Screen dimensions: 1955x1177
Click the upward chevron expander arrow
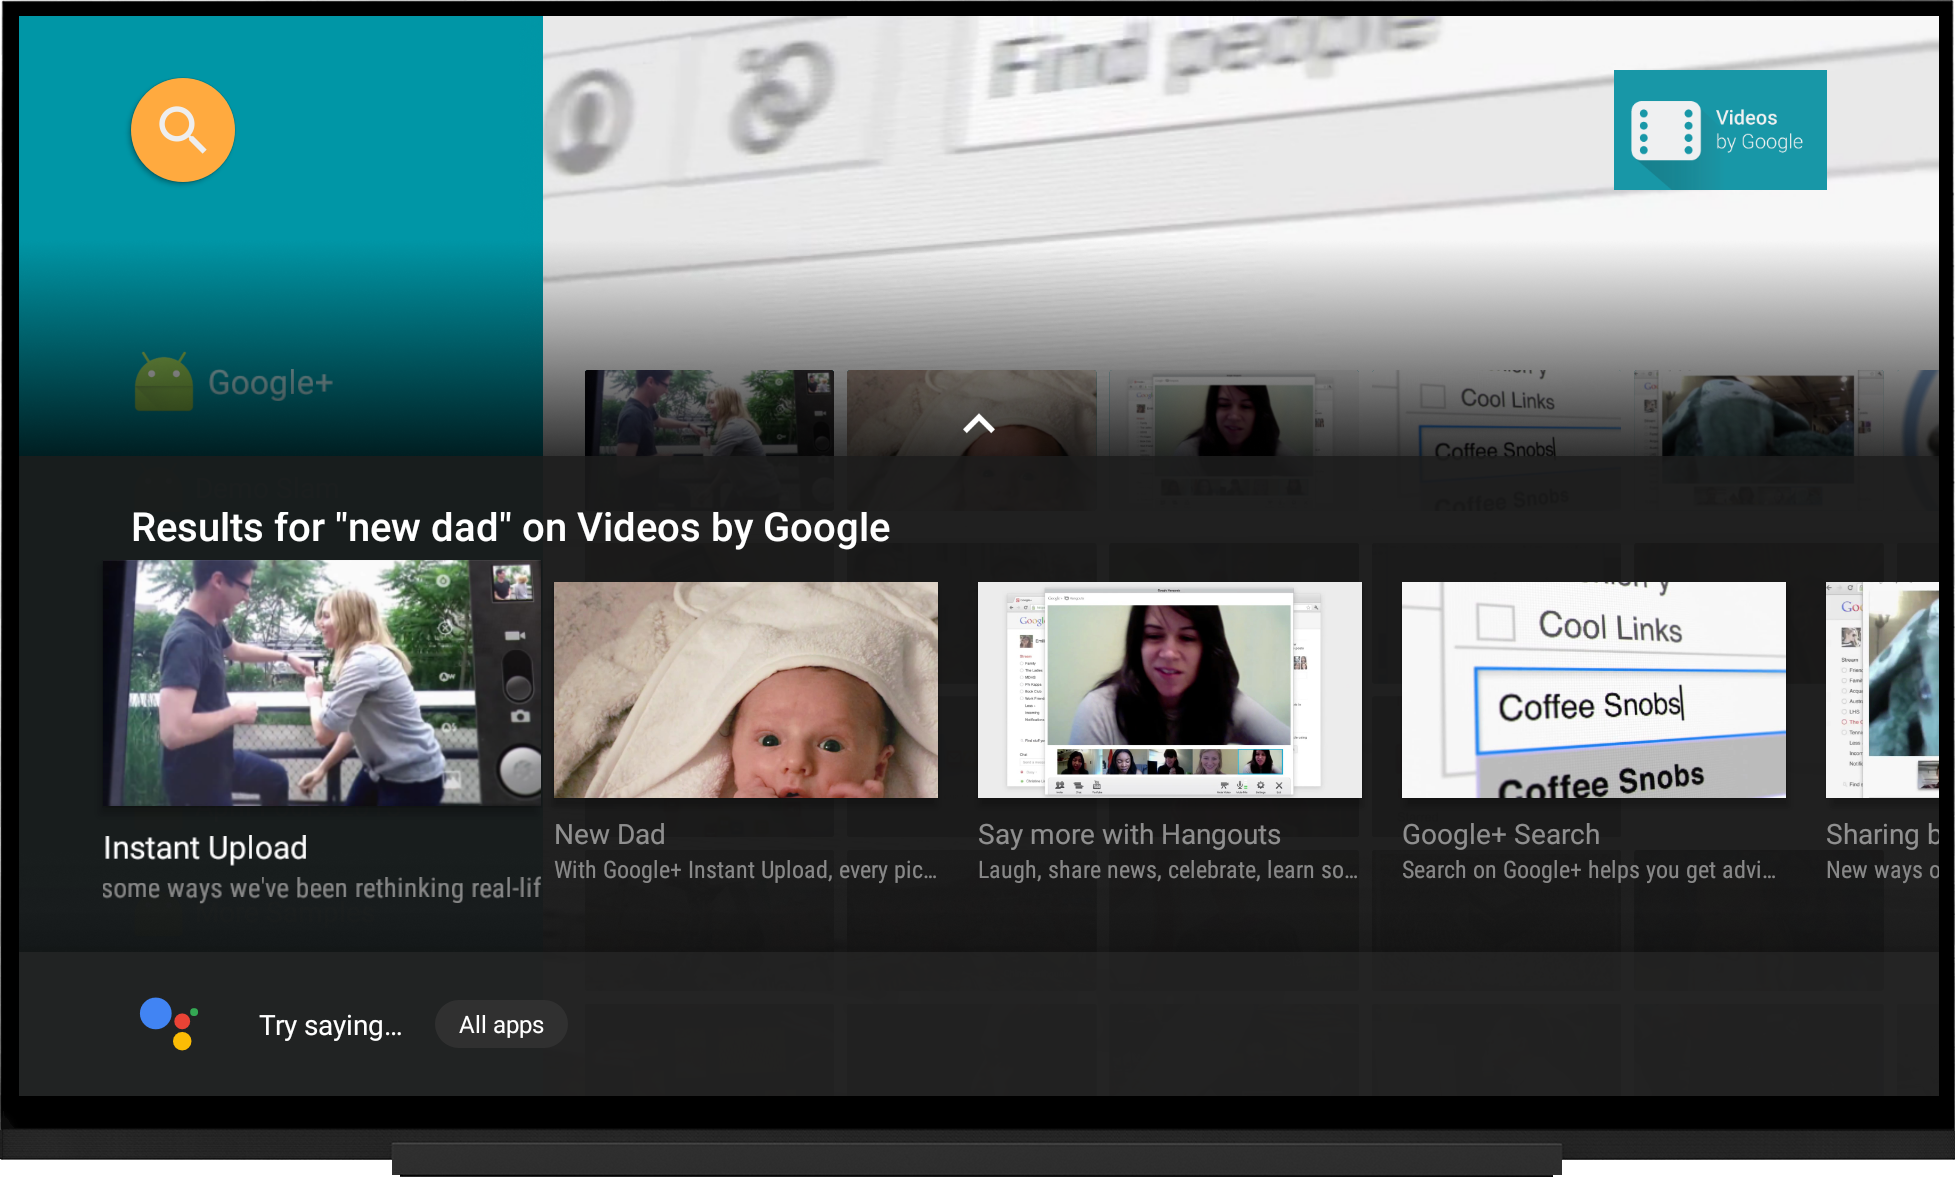[x=978, y=422]
